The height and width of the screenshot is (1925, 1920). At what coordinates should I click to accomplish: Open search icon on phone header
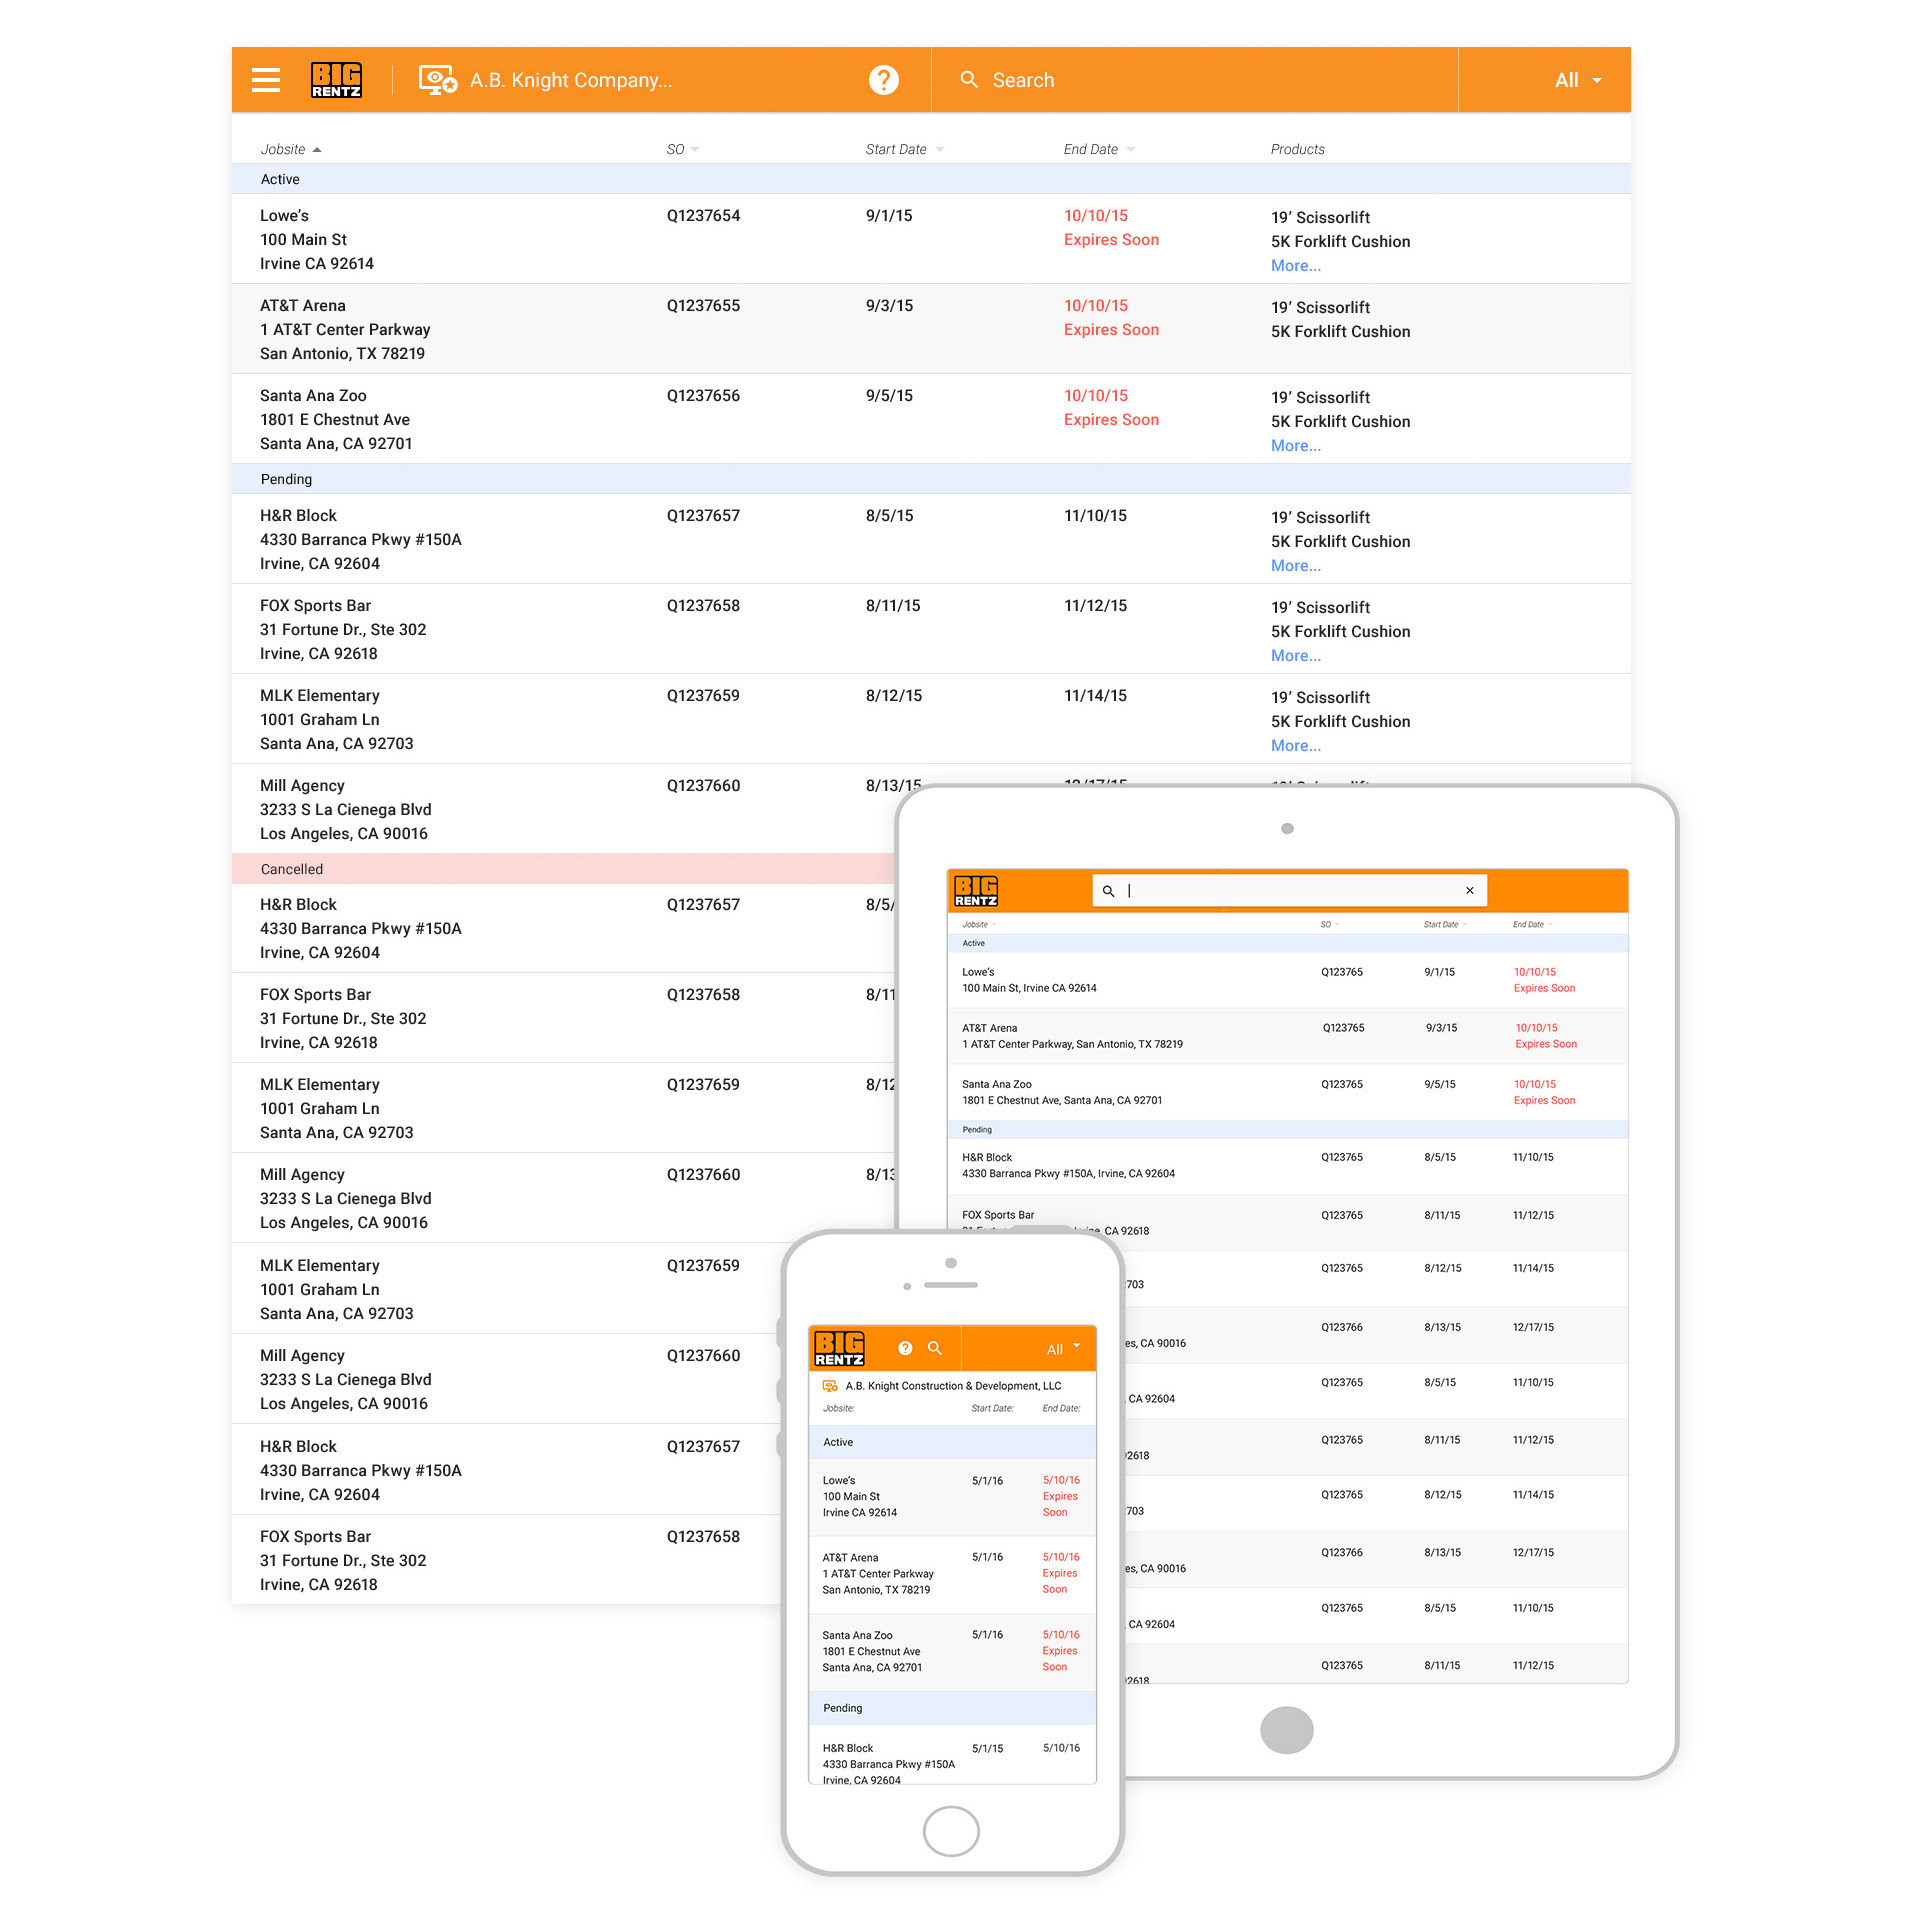(935, 1348)
